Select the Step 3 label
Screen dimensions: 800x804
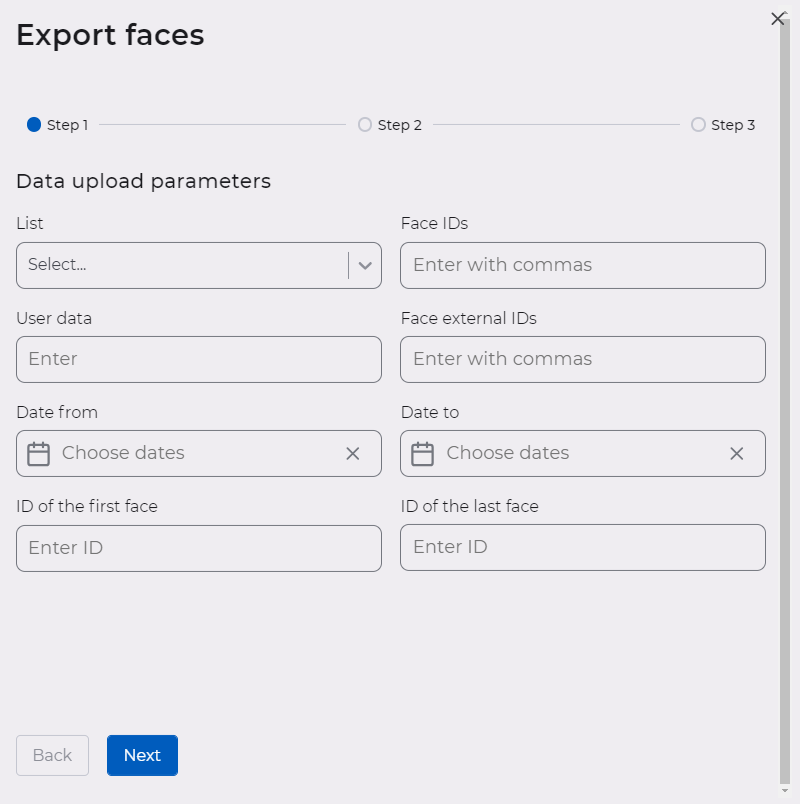[732, 124]
